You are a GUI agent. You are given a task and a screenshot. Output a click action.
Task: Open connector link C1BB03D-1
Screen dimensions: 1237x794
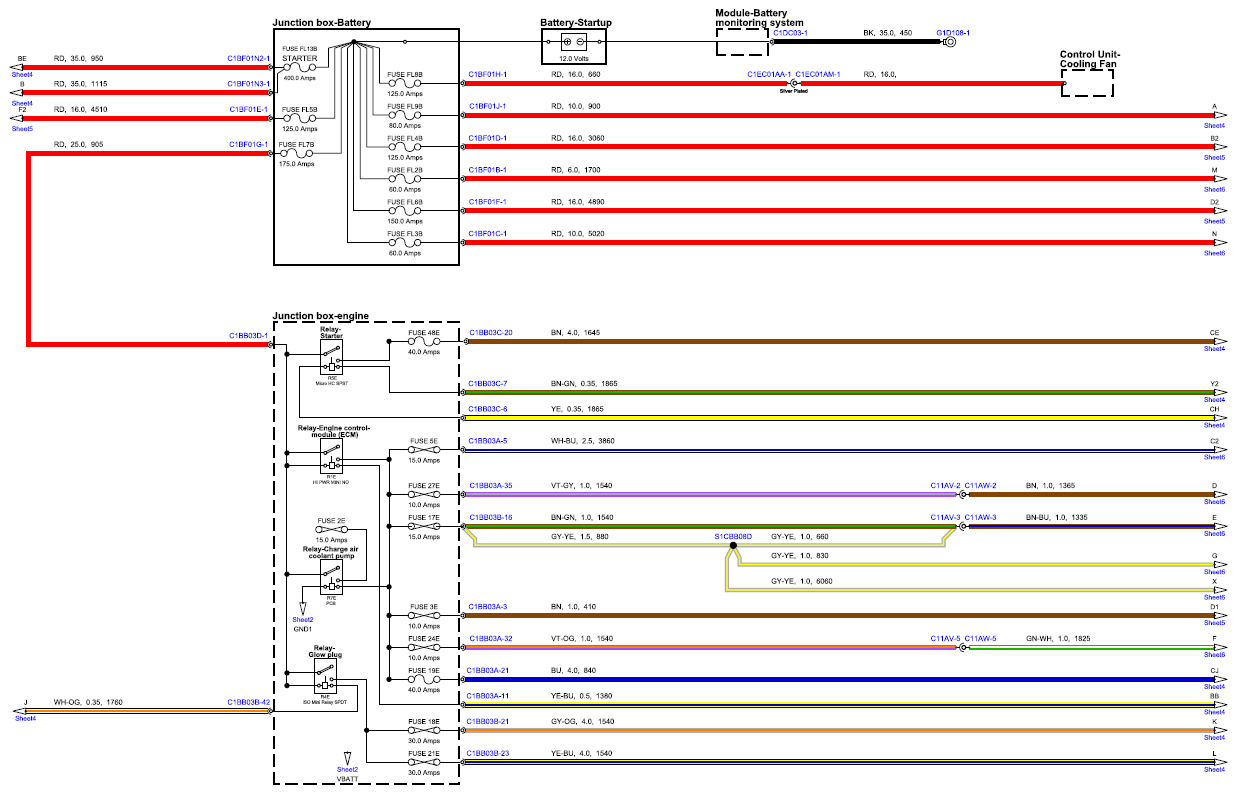point(249,335)
